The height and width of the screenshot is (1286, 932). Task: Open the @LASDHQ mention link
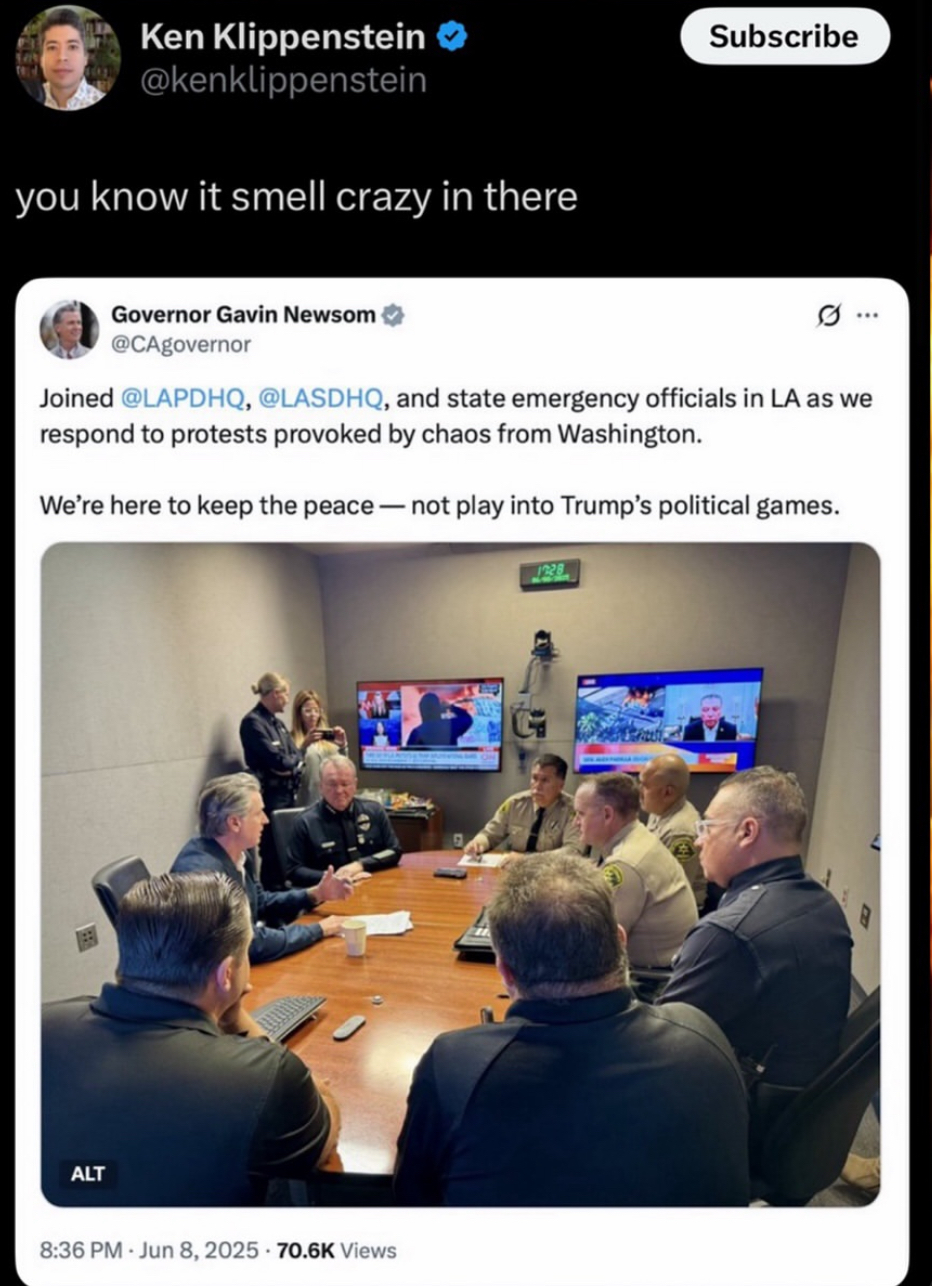[x=320, y=399]
